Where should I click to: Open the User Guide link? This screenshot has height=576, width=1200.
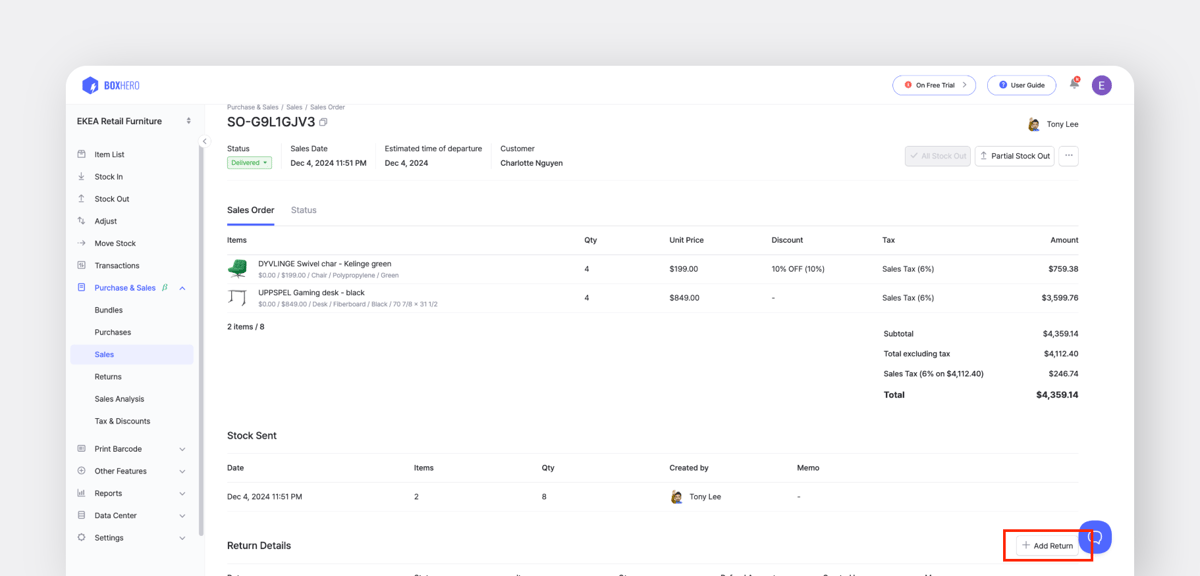point(1021,85)
